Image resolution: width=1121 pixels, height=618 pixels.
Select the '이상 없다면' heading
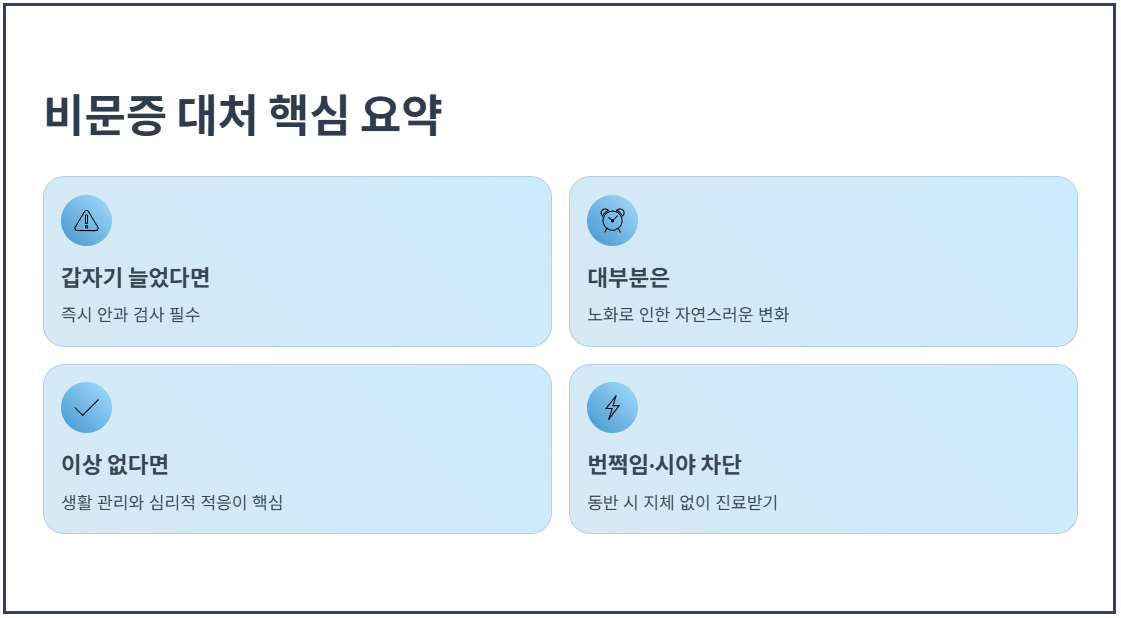pos(114,465)
